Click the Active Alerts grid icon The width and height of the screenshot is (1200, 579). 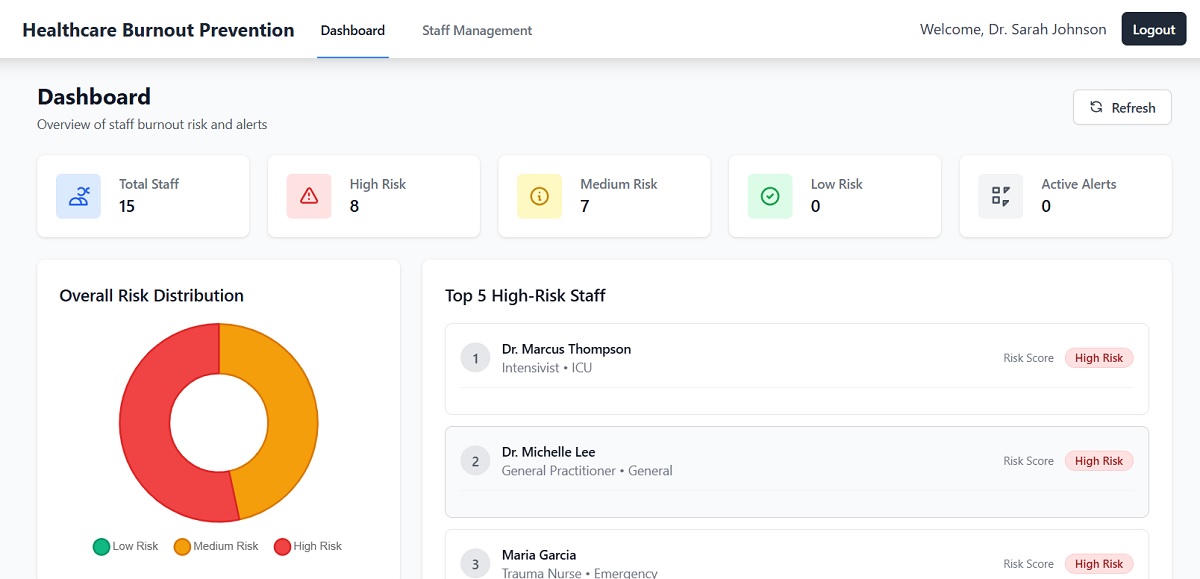point(1001,196)
